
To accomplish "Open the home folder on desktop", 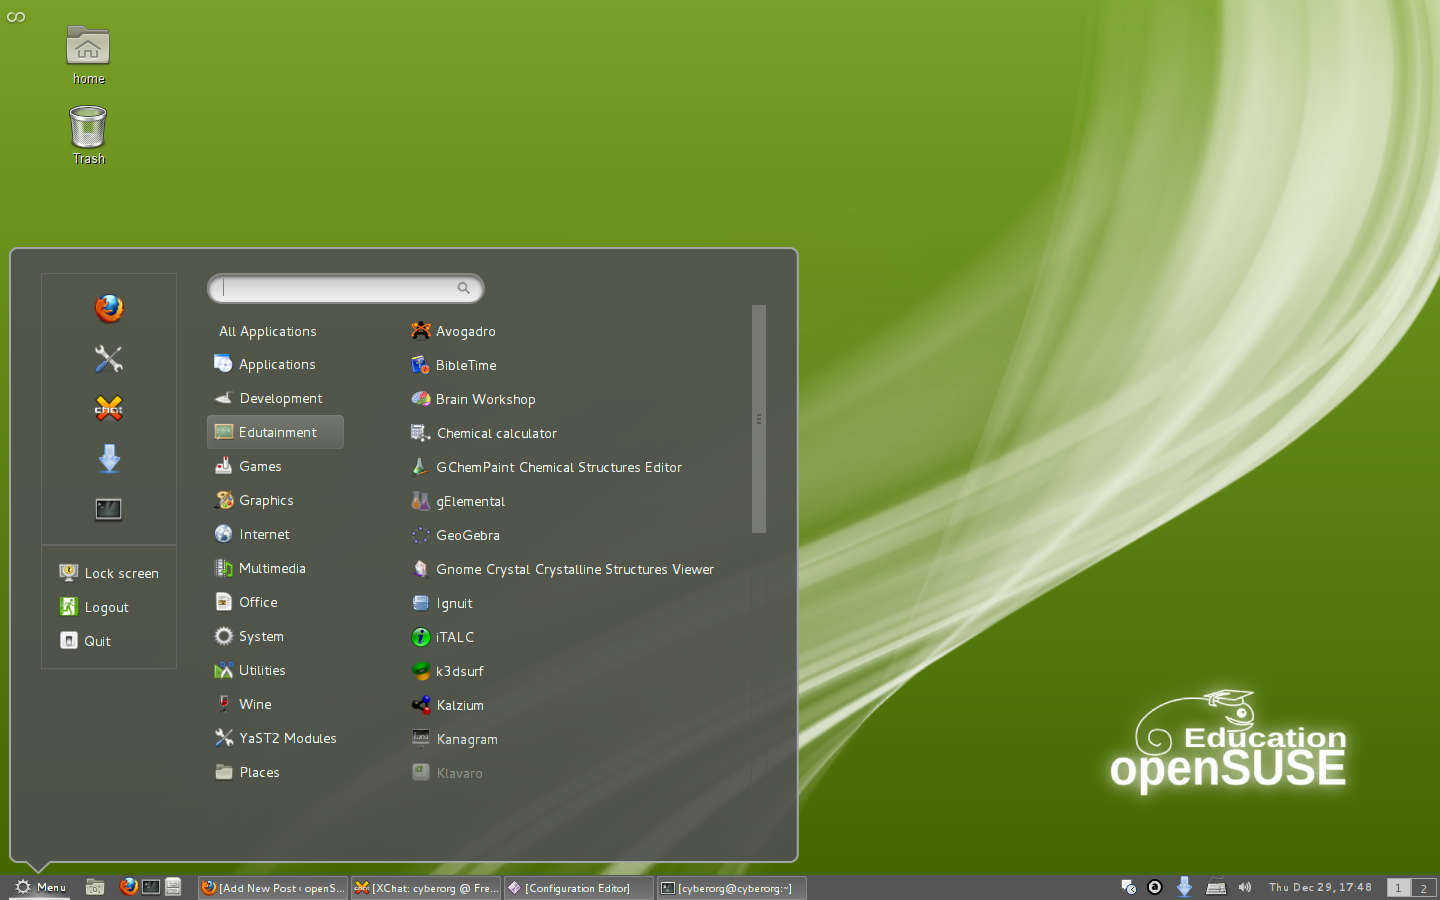I will click(88, 56).
